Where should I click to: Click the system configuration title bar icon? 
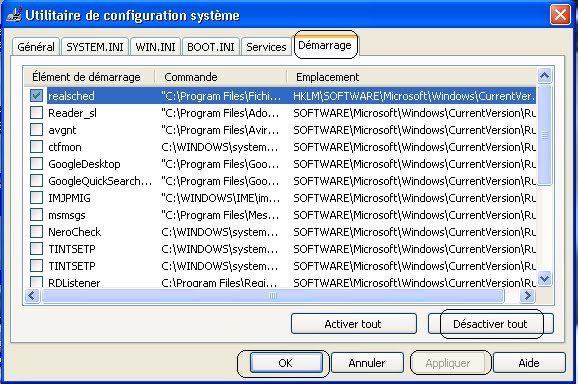point(14,15)
